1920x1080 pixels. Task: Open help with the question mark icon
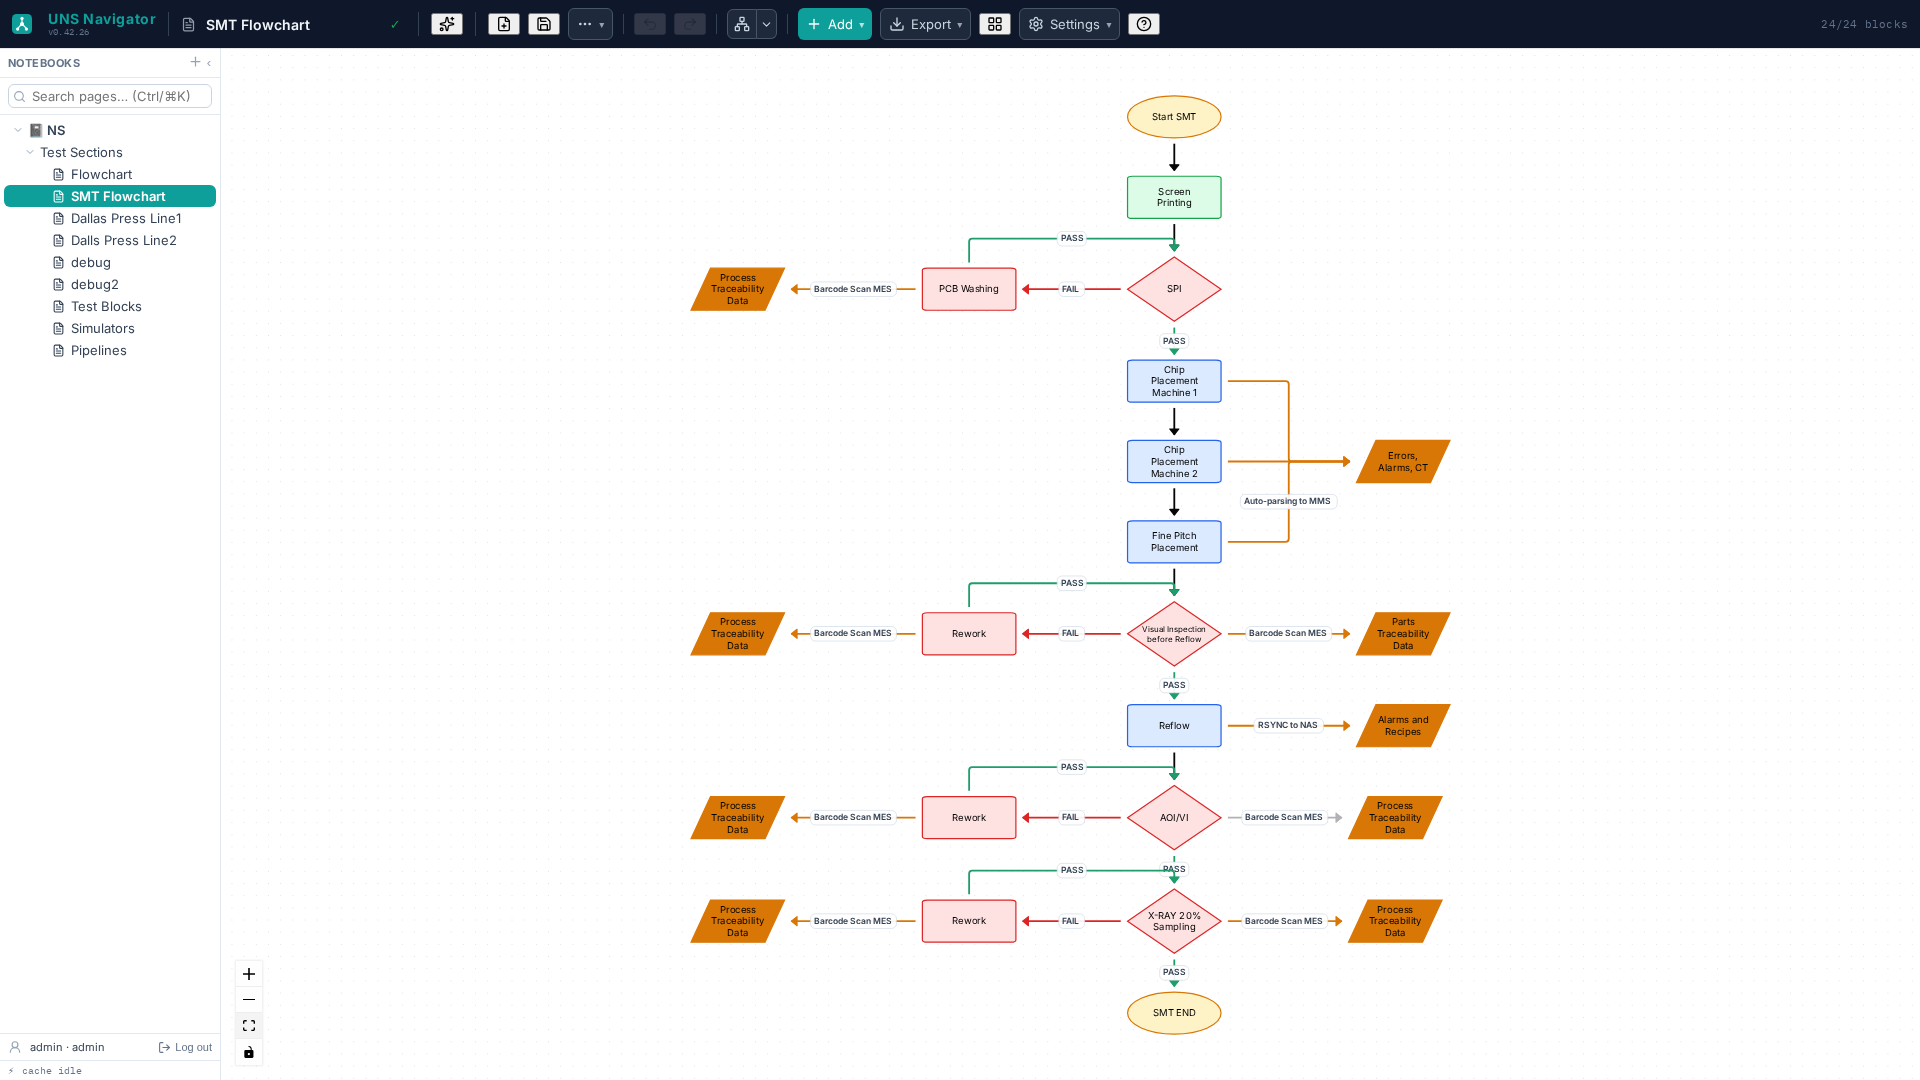[1144, 24]
